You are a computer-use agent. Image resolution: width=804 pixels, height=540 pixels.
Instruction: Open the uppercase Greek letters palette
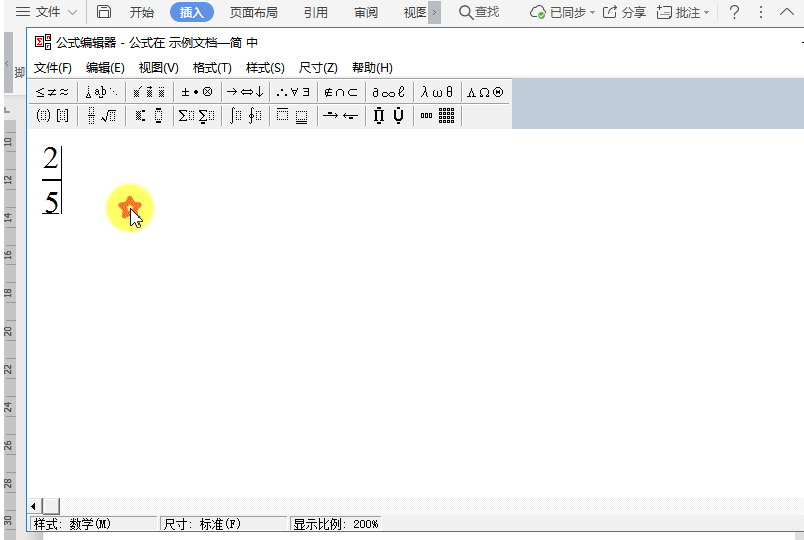[485, 92]
